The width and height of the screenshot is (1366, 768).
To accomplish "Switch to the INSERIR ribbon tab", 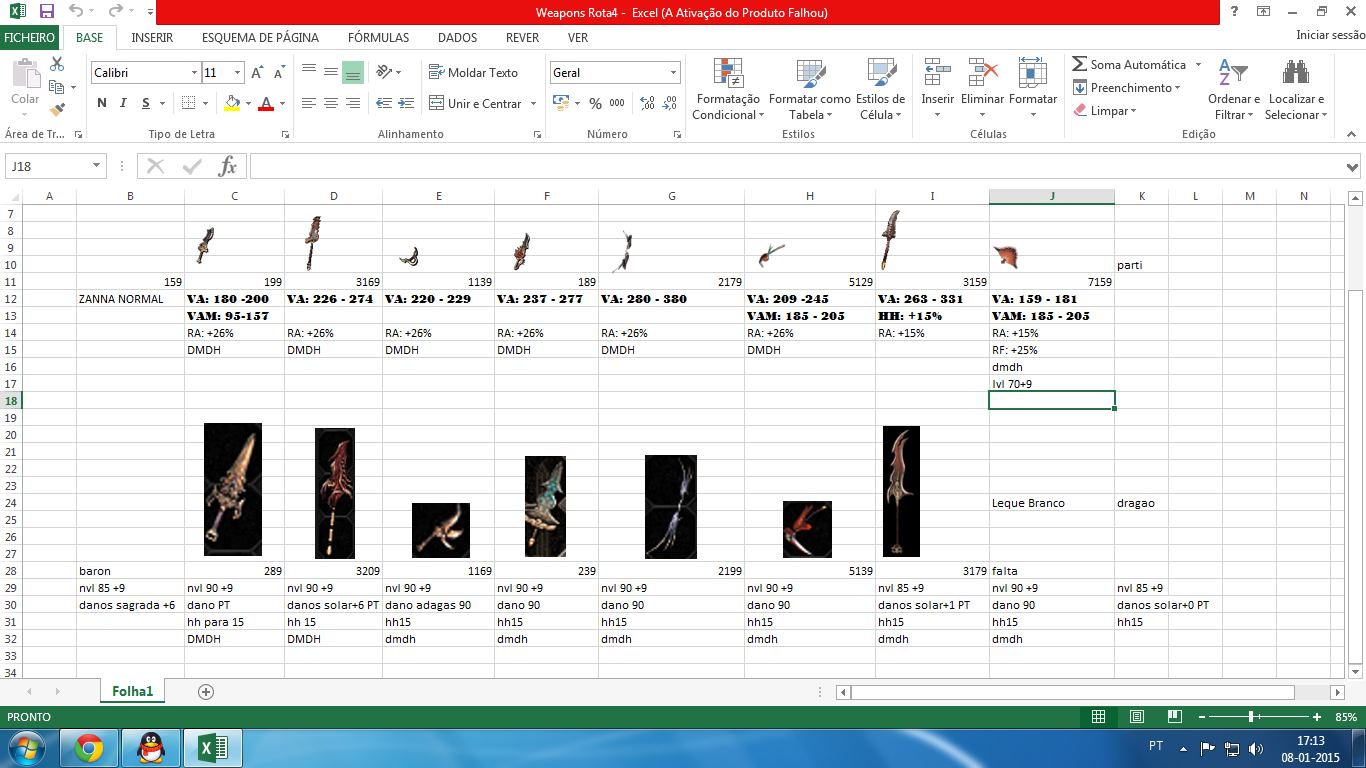I will point(152,38).
